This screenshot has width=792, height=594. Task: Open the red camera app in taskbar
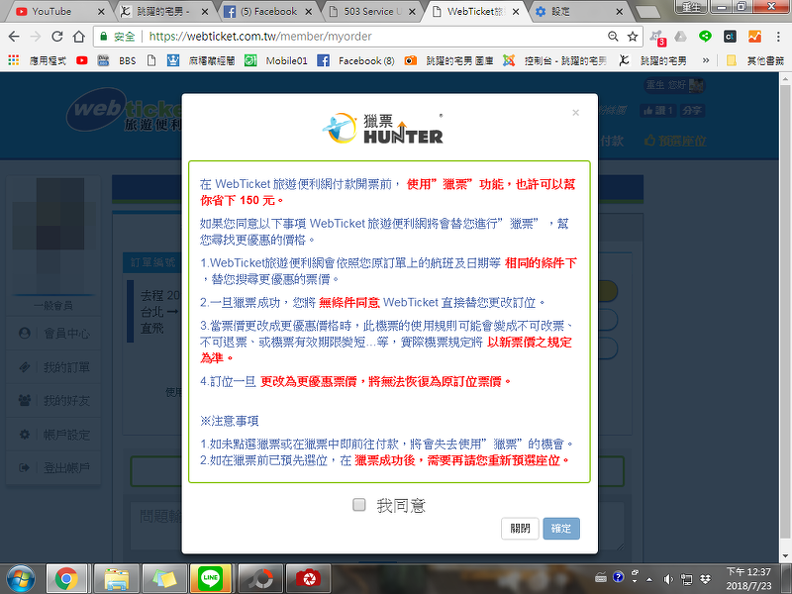[x=308, y=579]
